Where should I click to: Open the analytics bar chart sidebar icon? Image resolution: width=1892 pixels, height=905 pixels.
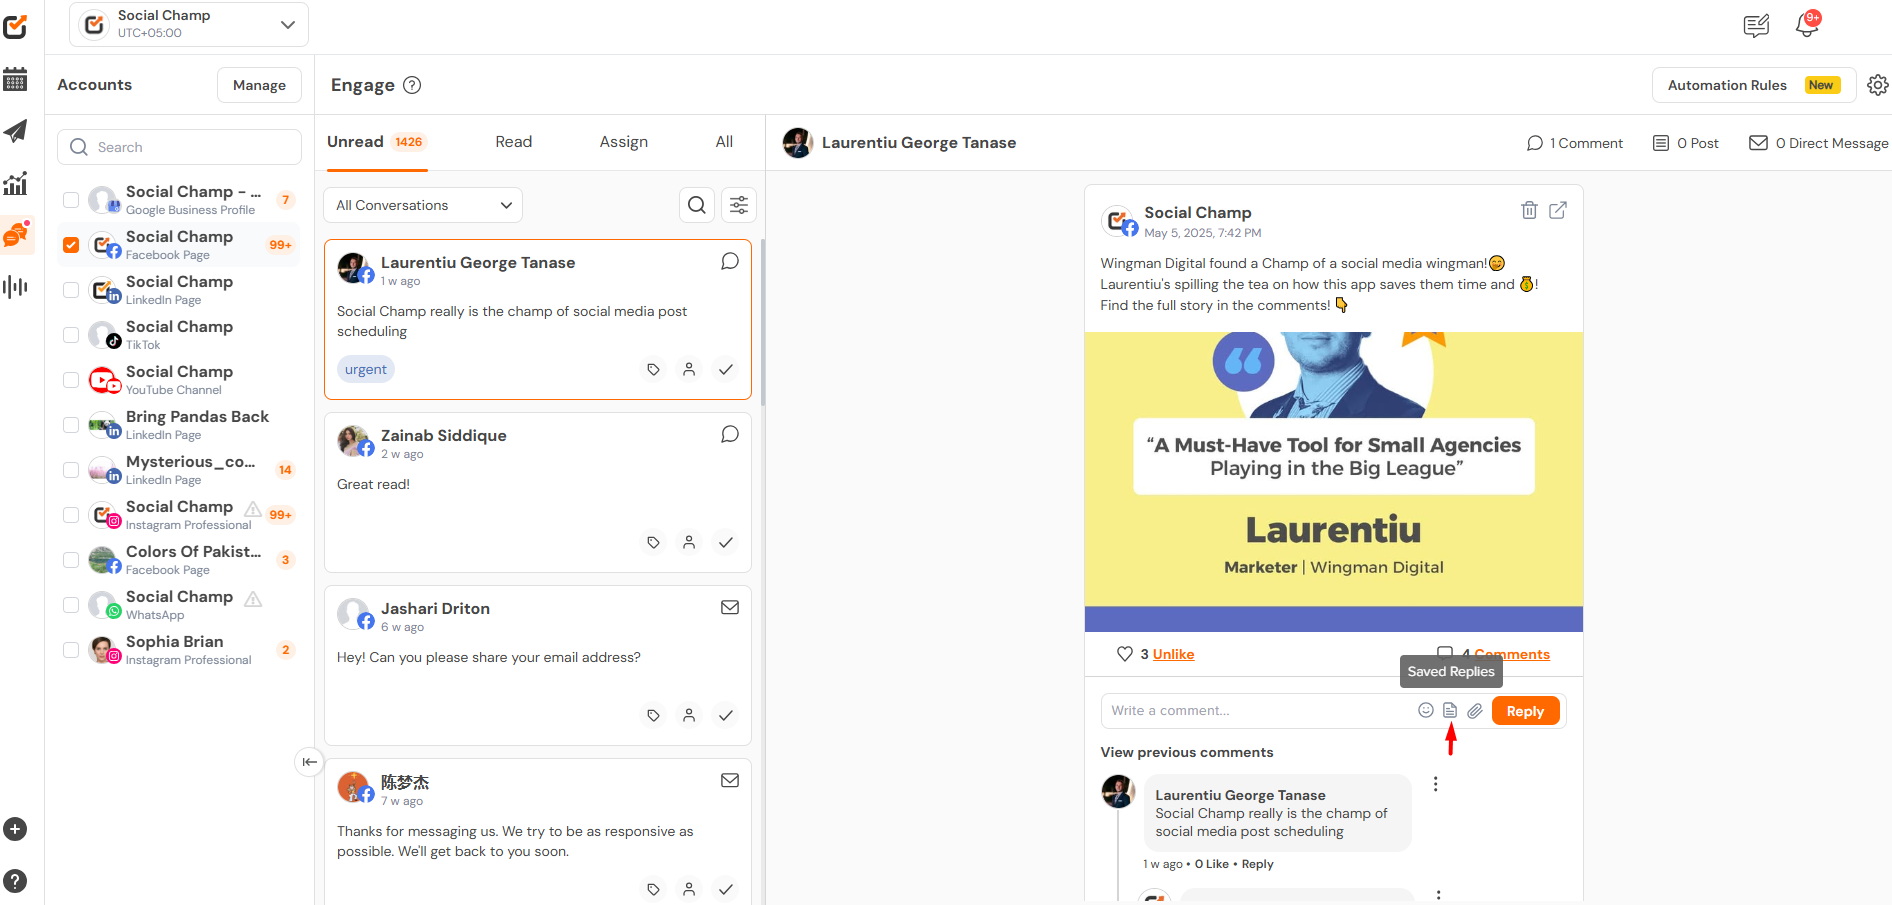pyautogui.click(x=15, y=184)
